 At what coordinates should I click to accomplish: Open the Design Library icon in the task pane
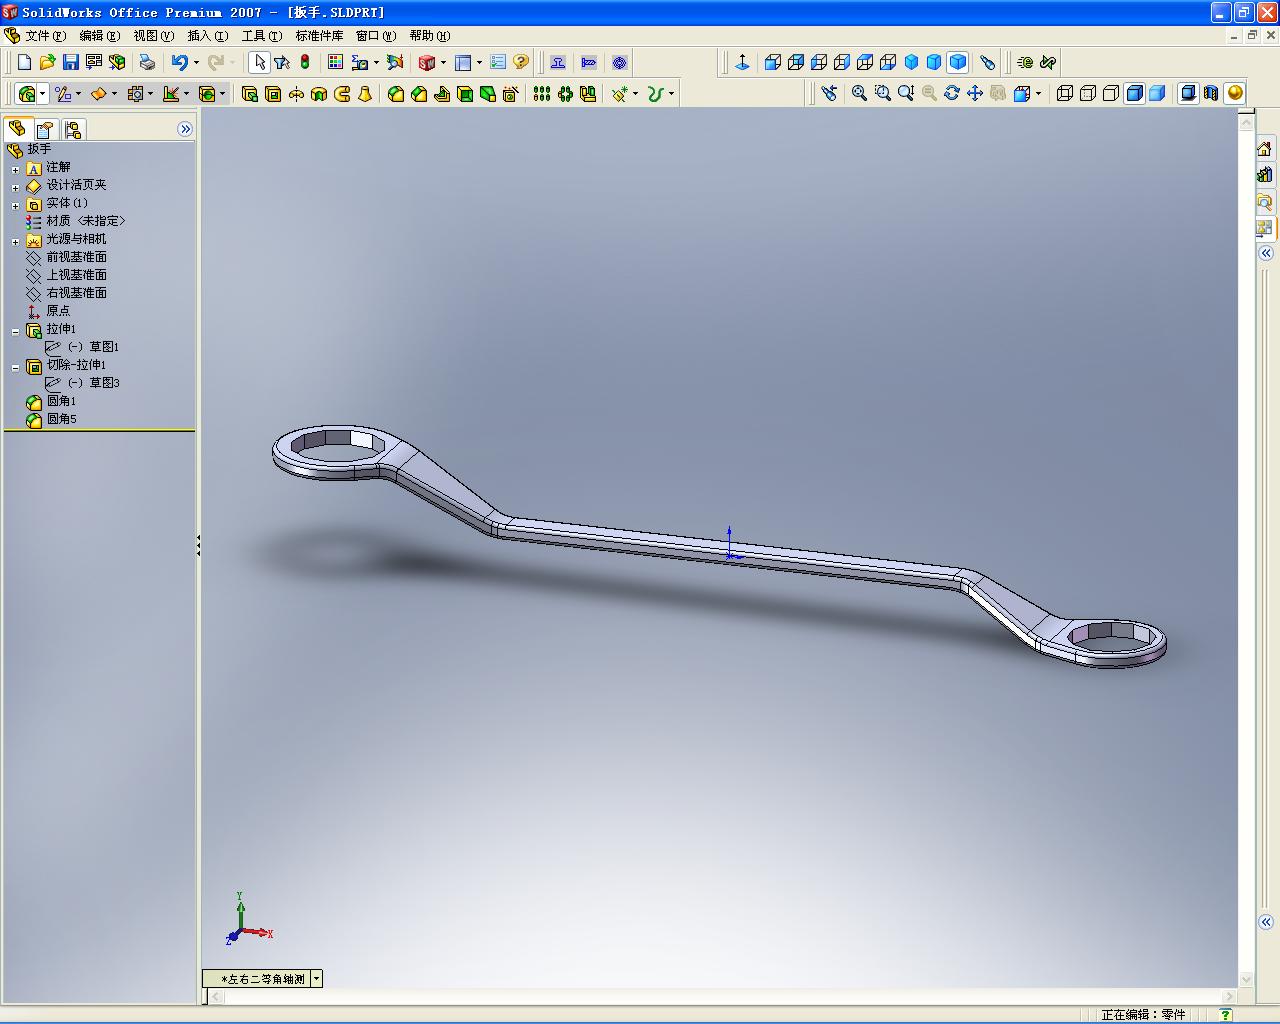point(1265,175)
